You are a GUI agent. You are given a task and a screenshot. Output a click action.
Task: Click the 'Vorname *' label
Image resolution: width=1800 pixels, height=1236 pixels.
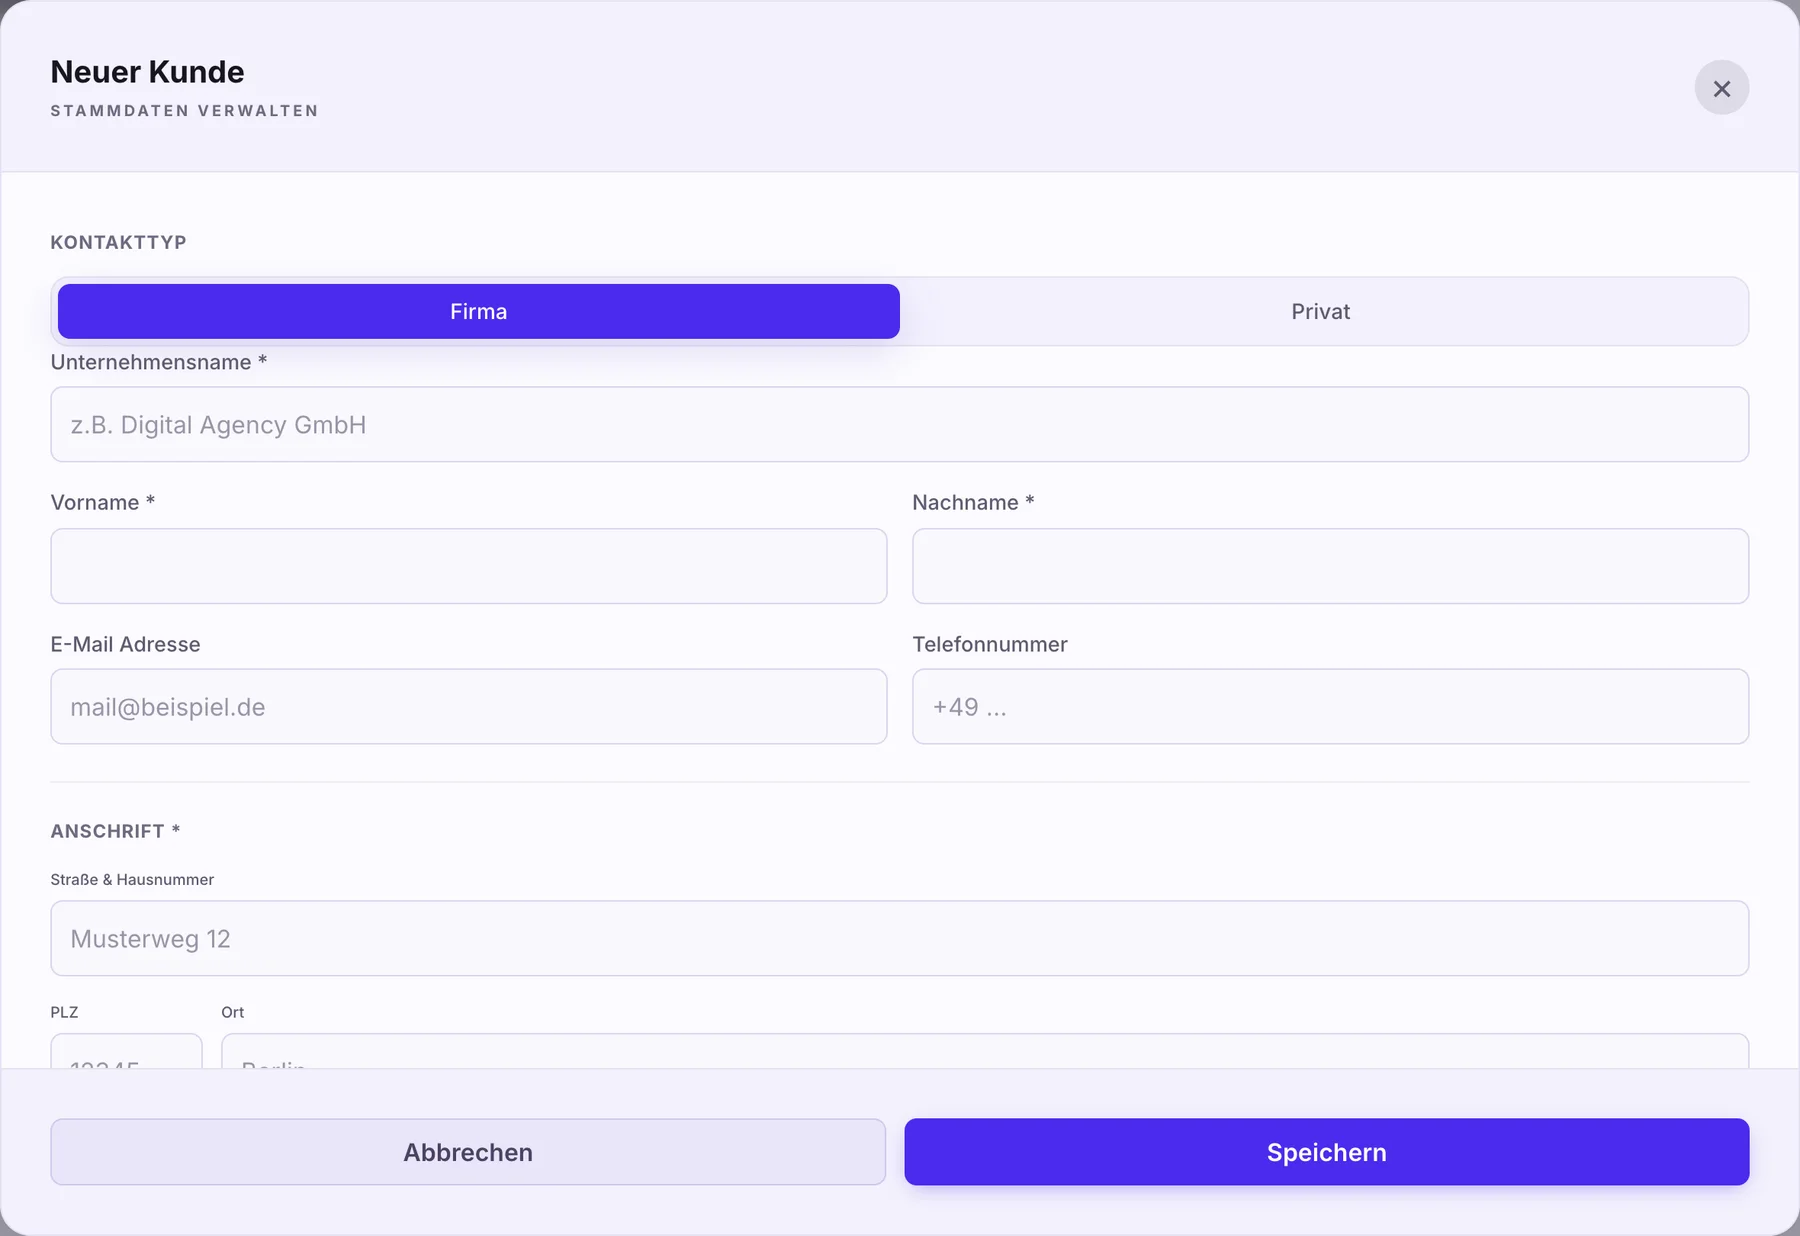click(103, 502)
